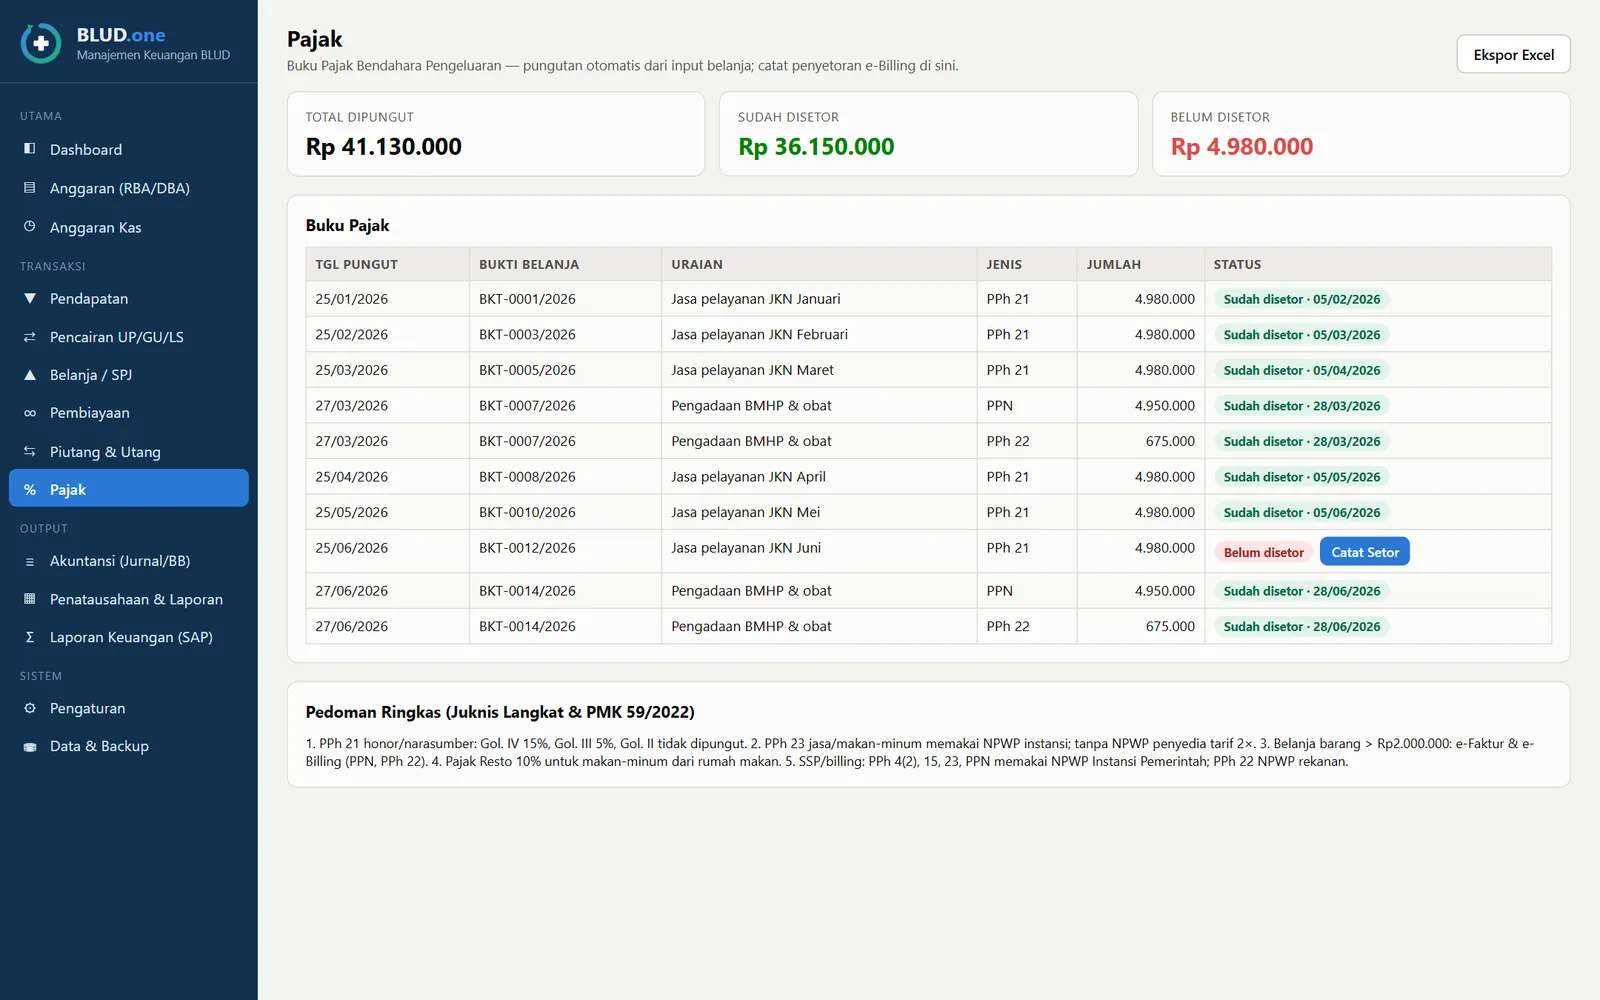This screenshot has height=1000, width=1600.
Task: Open the Dashboard menu item
Action: tap(129, 149)
